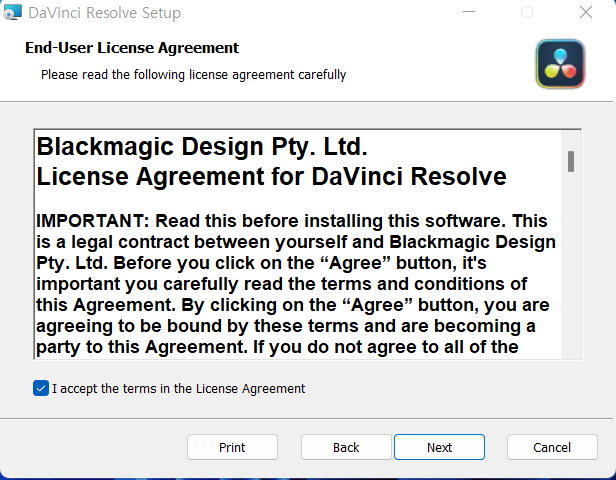
Task: Click 'License Agreement for DaVinci Resolve' heading
Action: tap(271, 176)
